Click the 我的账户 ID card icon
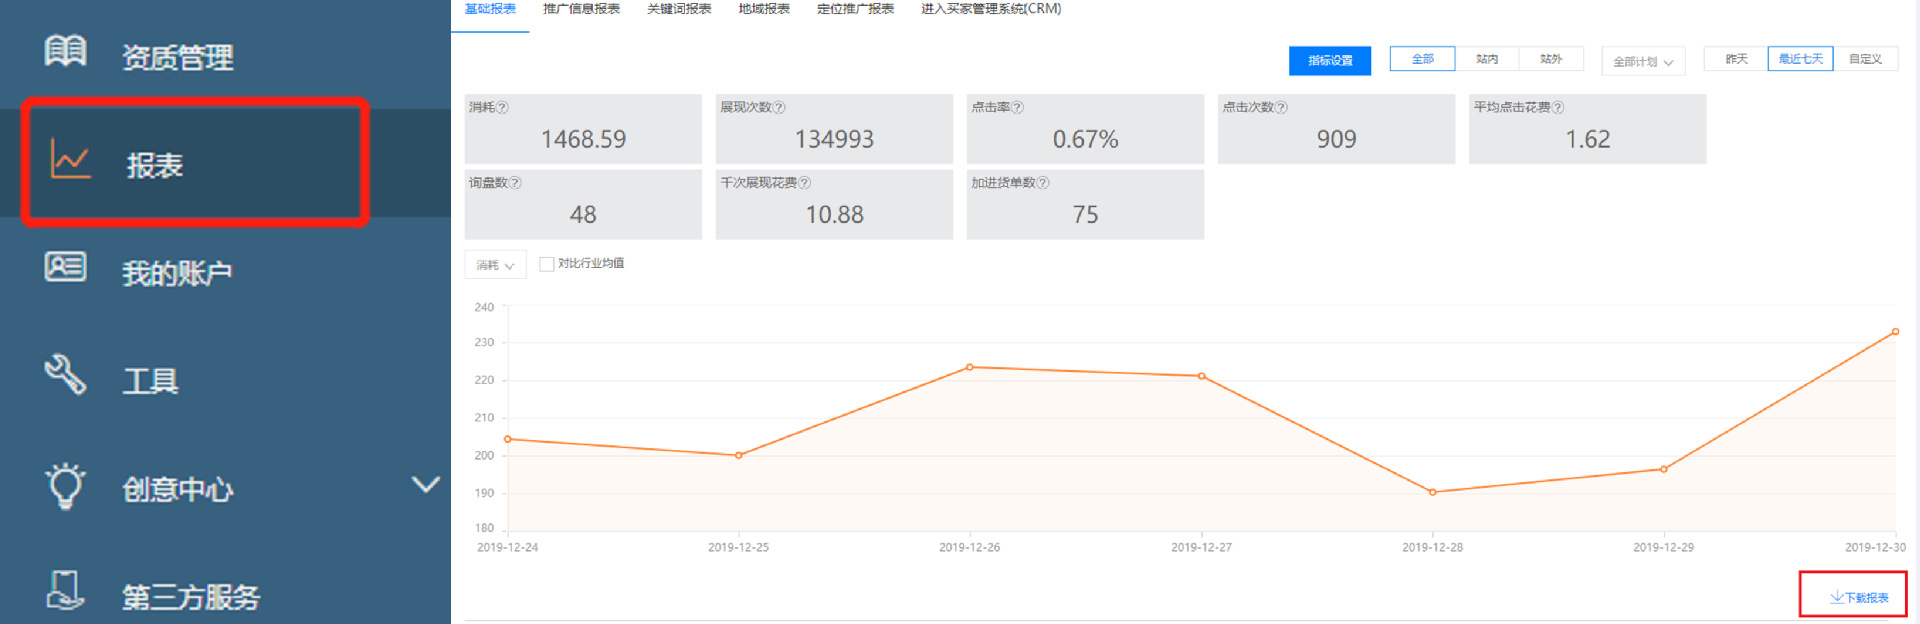Screen dimensions: 1920x624 pyautogui.click(x=66, y=267)
